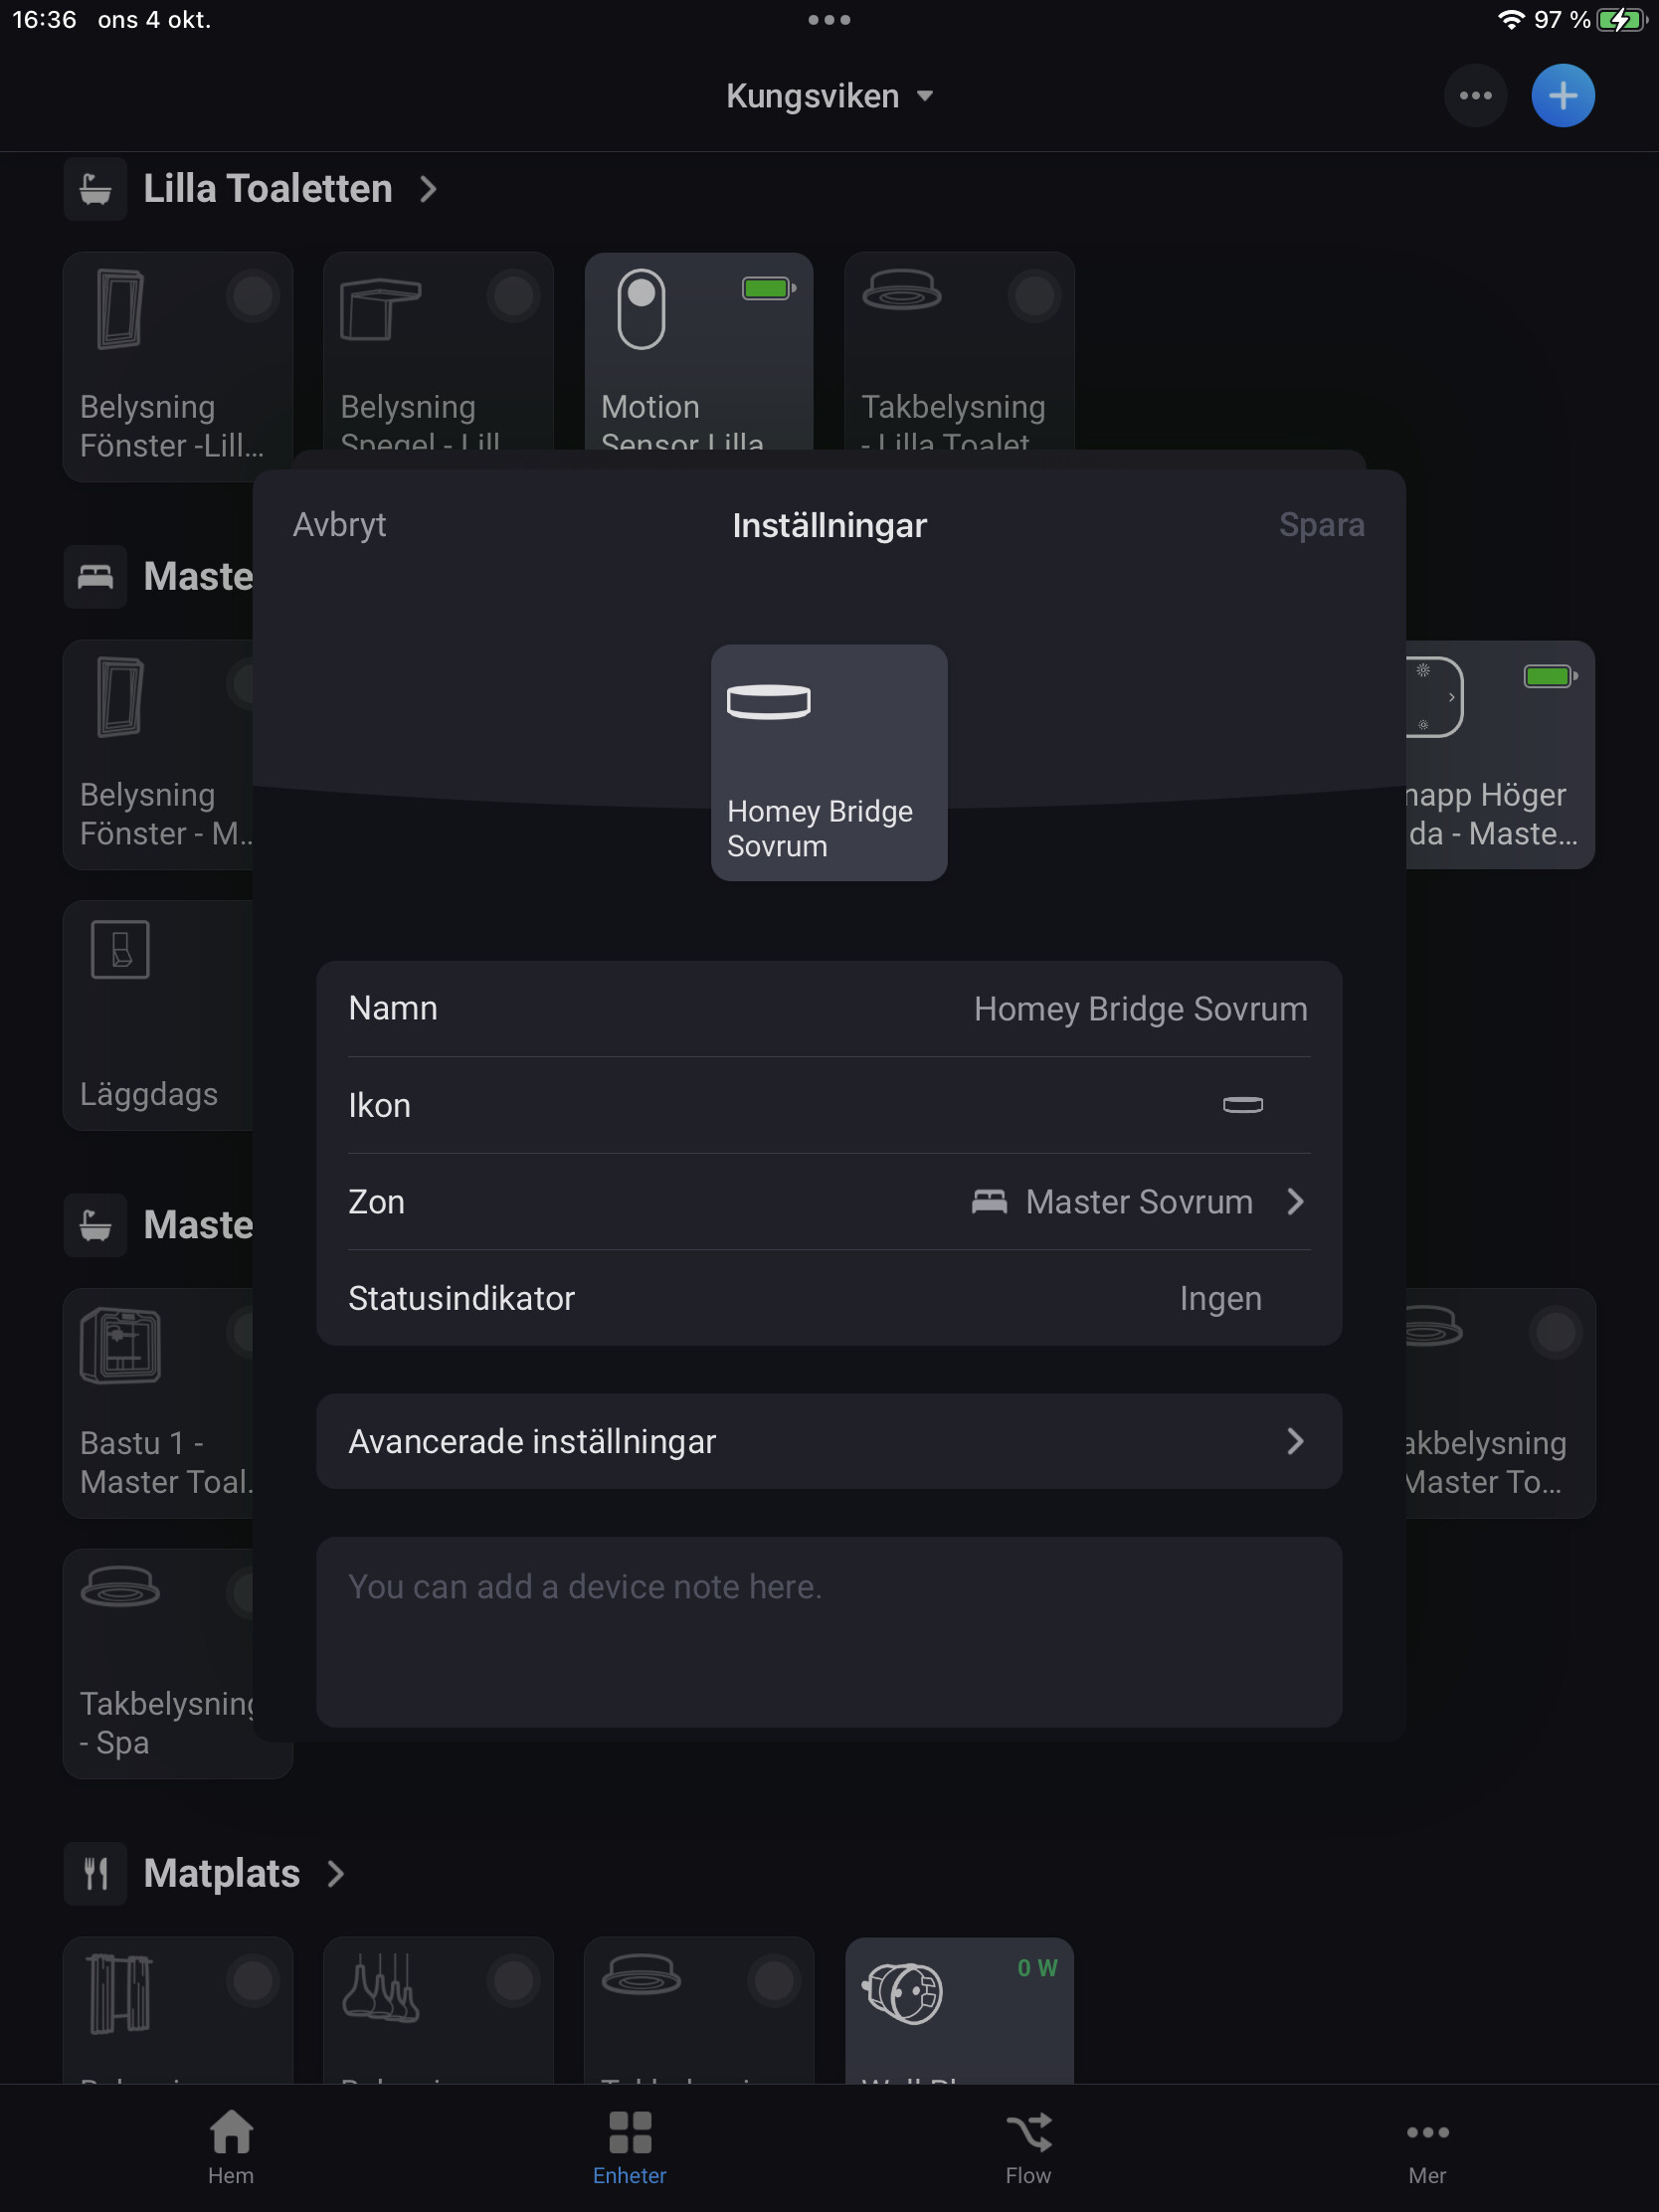Open Belysning Fönster - Master tile
This screenshot has height=2212, width=1659.
pos(158,755)
